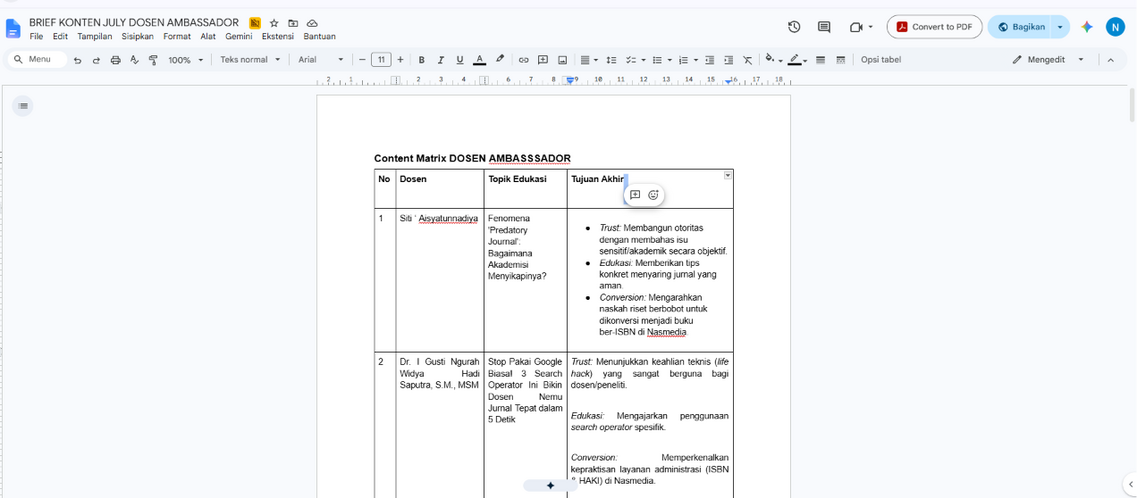The height and width of the screenshot is (498, 1137).
Task: Add comment from toolbar
Action: [x=542, y=60]
